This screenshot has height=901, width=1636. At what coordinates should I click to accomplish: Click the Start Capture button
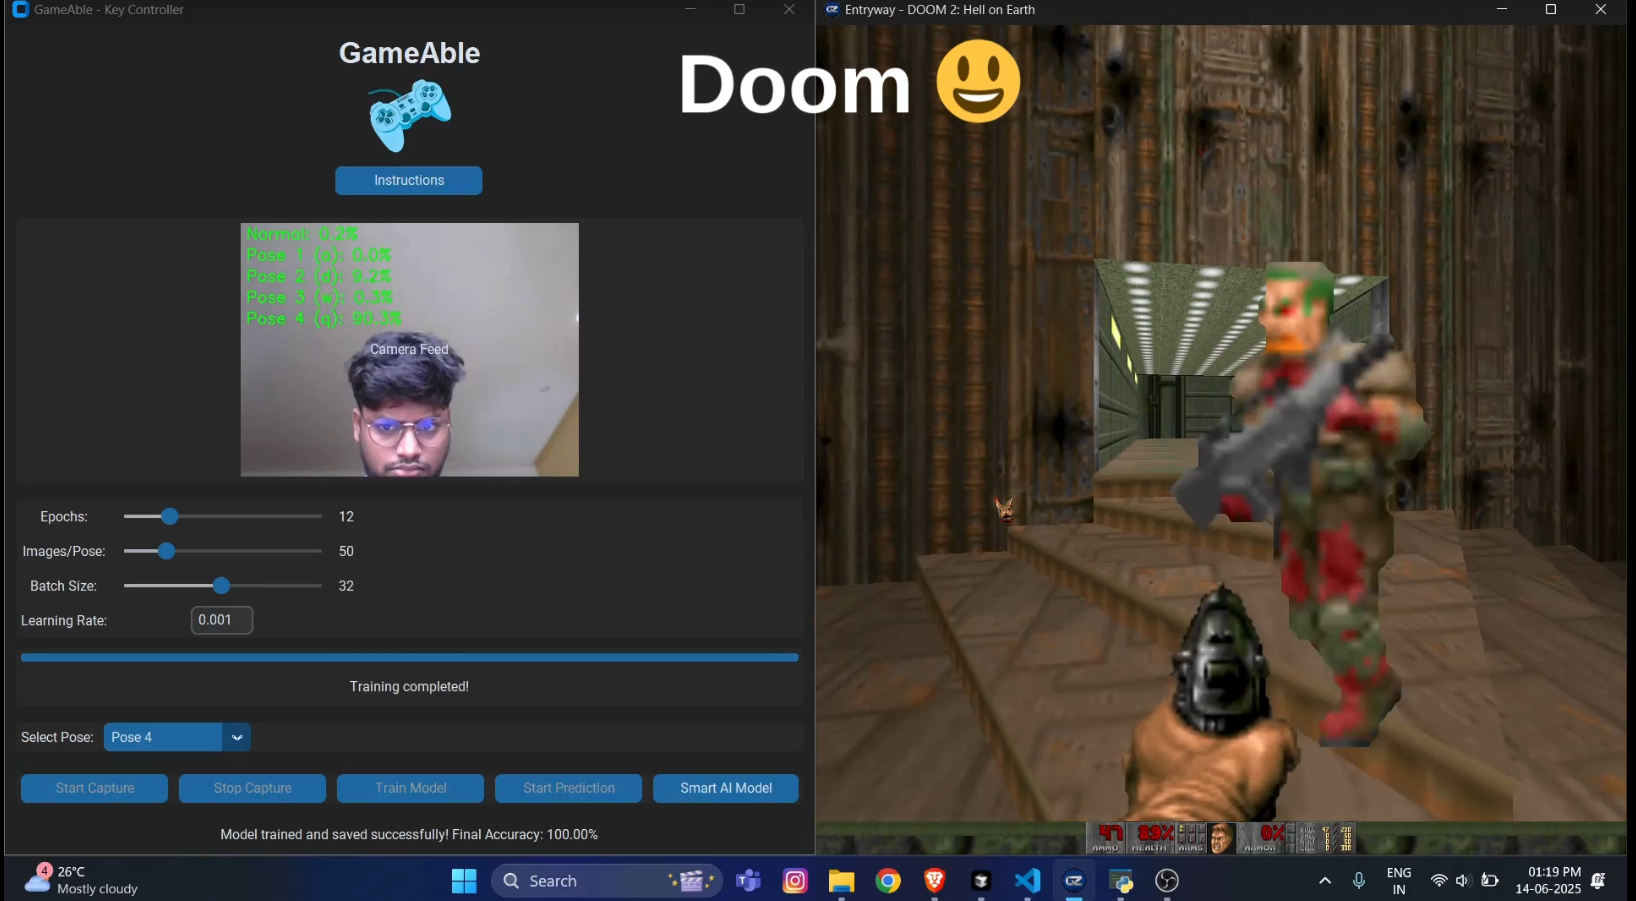pyautogui.click(x=94, y=788)
